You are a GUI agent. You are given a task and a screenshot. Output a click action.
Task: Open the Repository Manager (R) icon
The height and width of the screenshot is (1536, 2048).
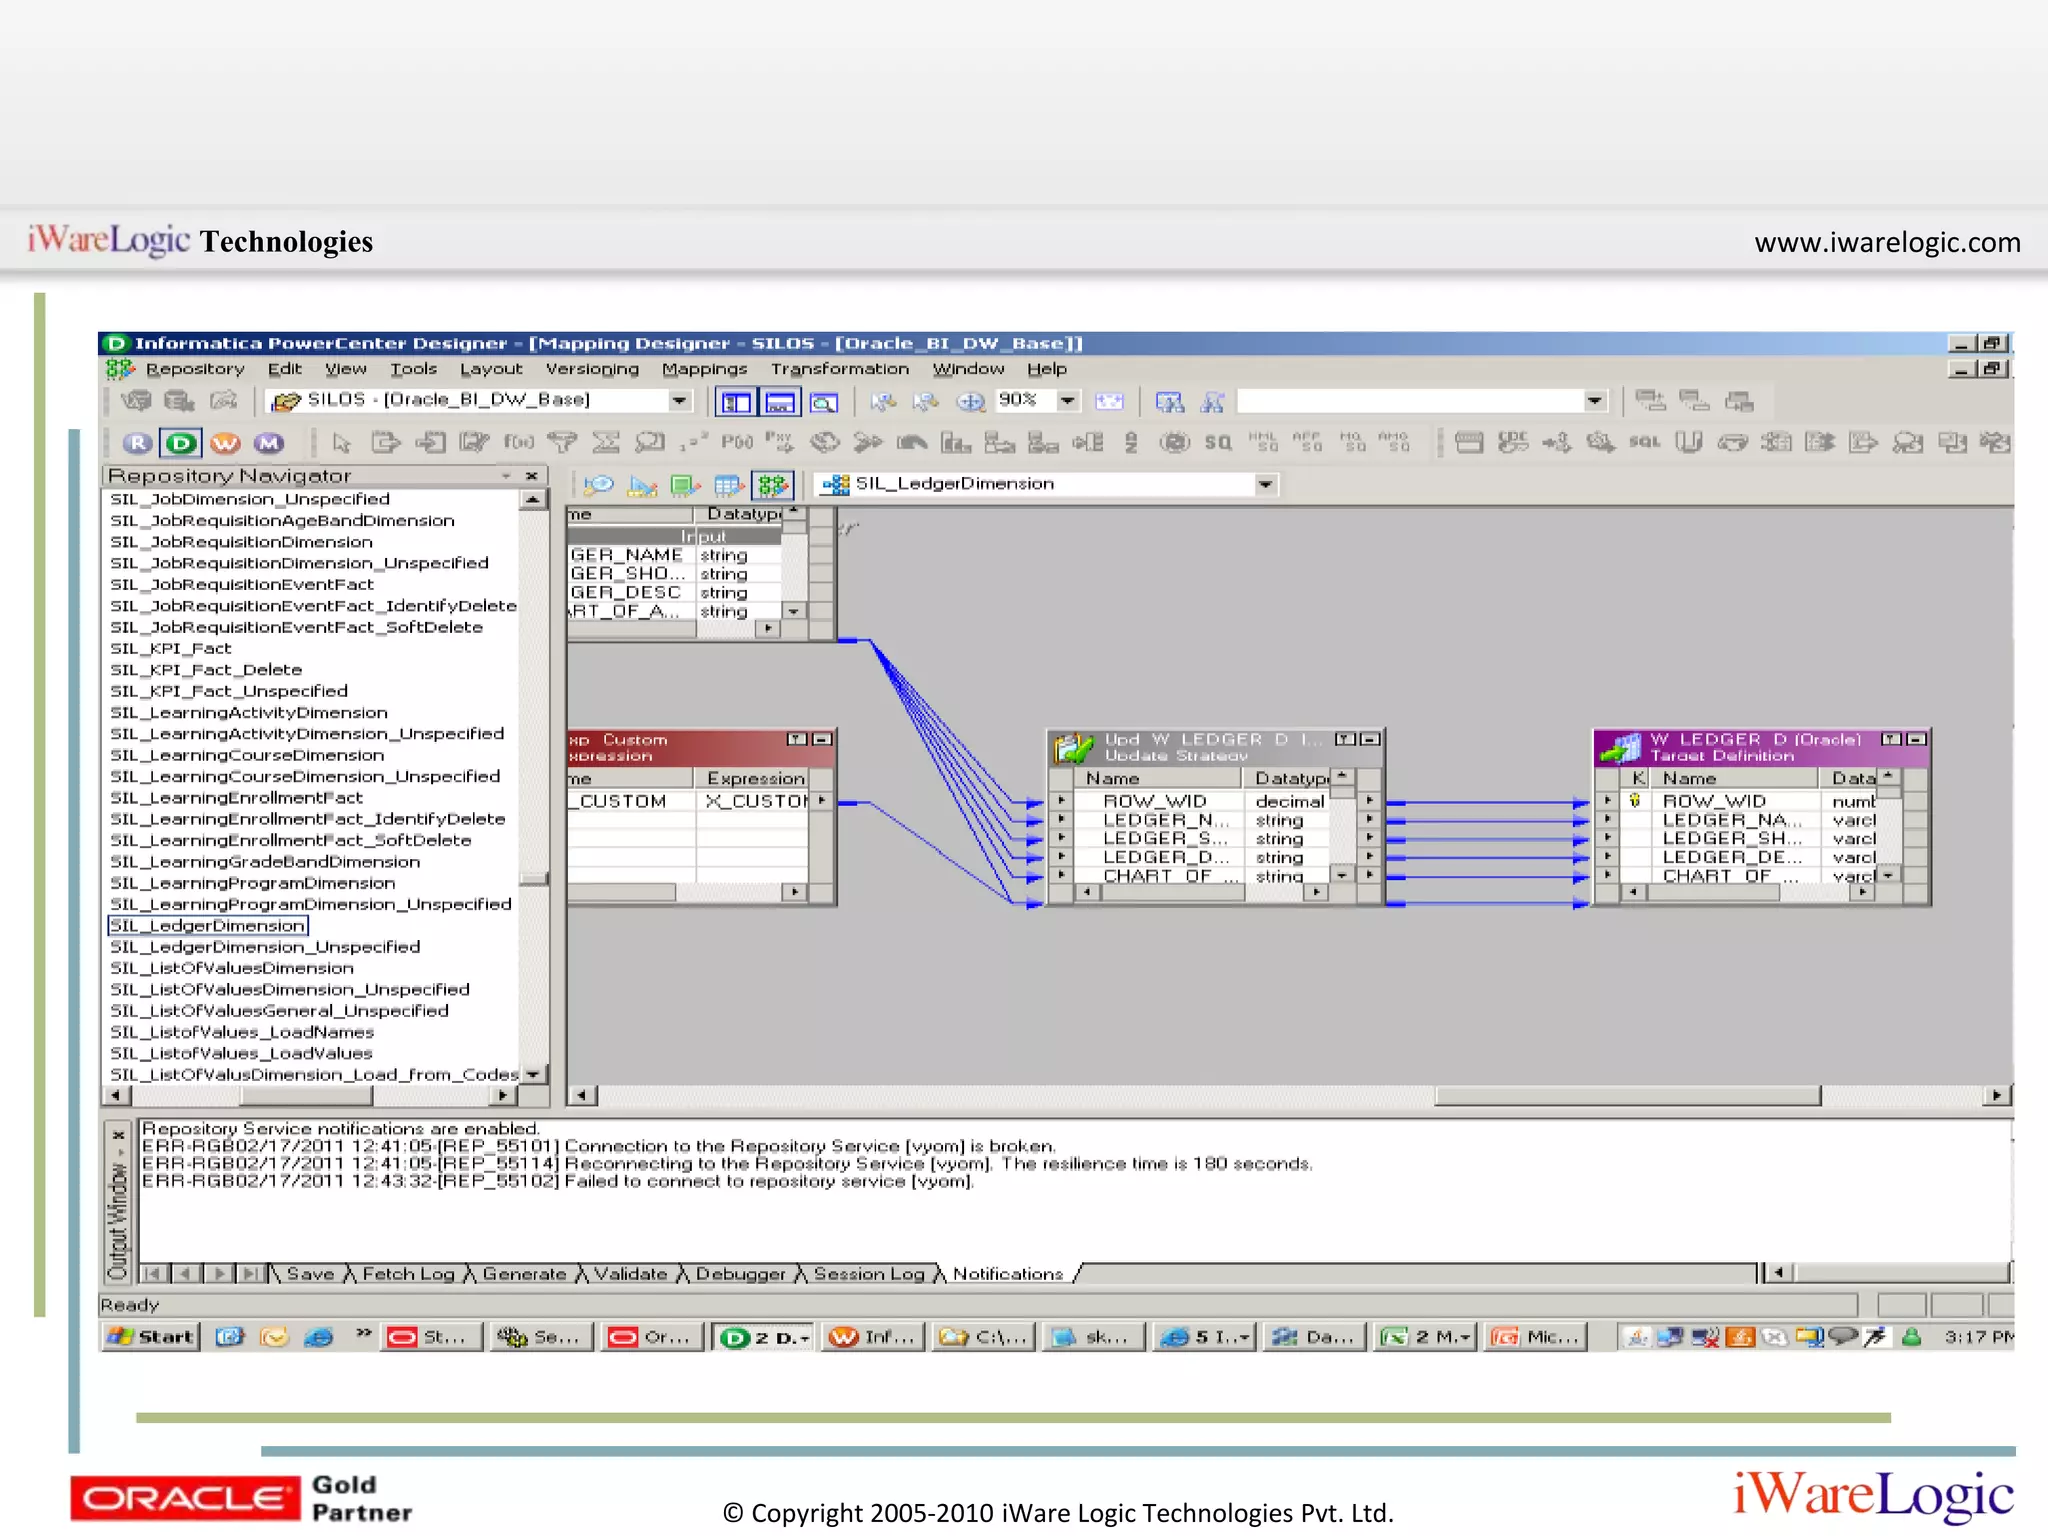coord(138,443)
